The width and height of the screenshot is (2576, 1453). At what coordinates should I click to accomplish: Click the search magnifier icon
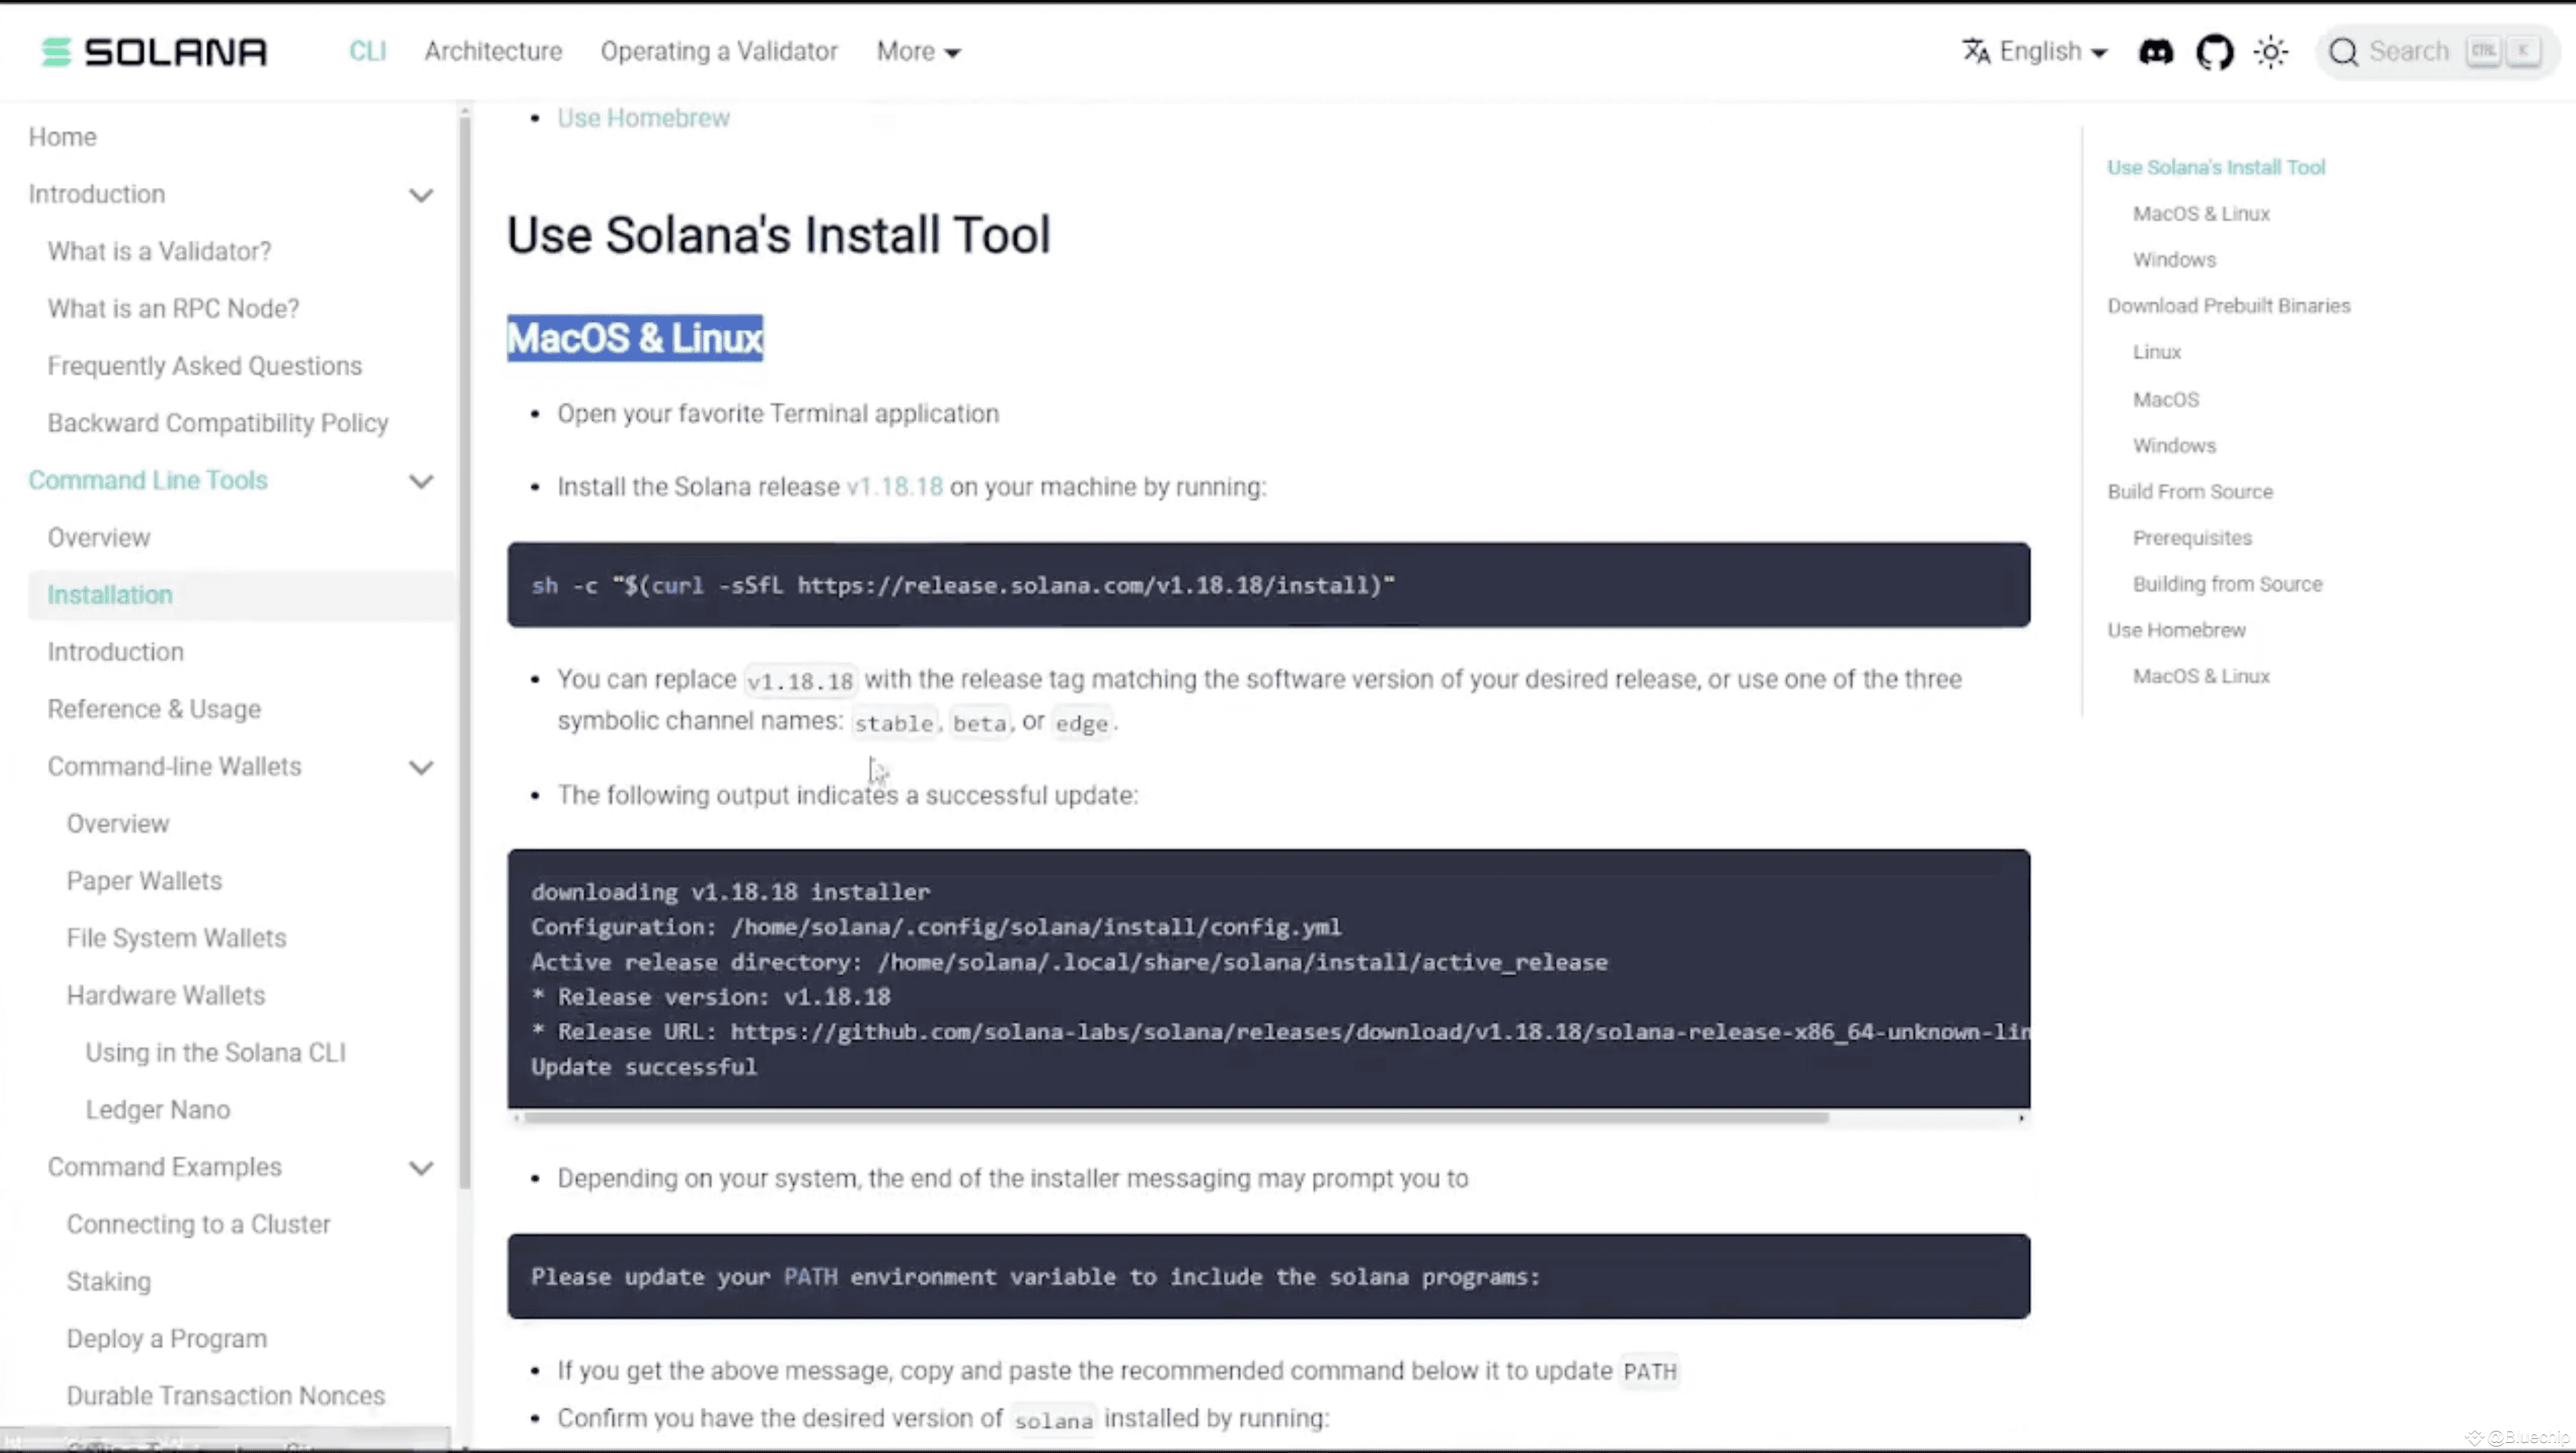click(x=2344, y=51)
